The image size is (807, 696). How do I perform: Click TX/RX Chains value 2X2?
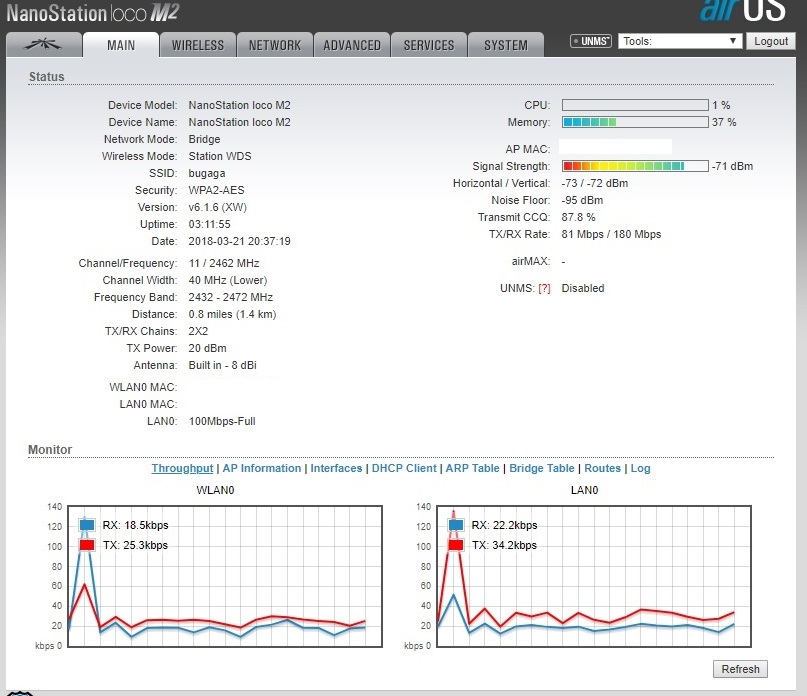coord(198,332)
